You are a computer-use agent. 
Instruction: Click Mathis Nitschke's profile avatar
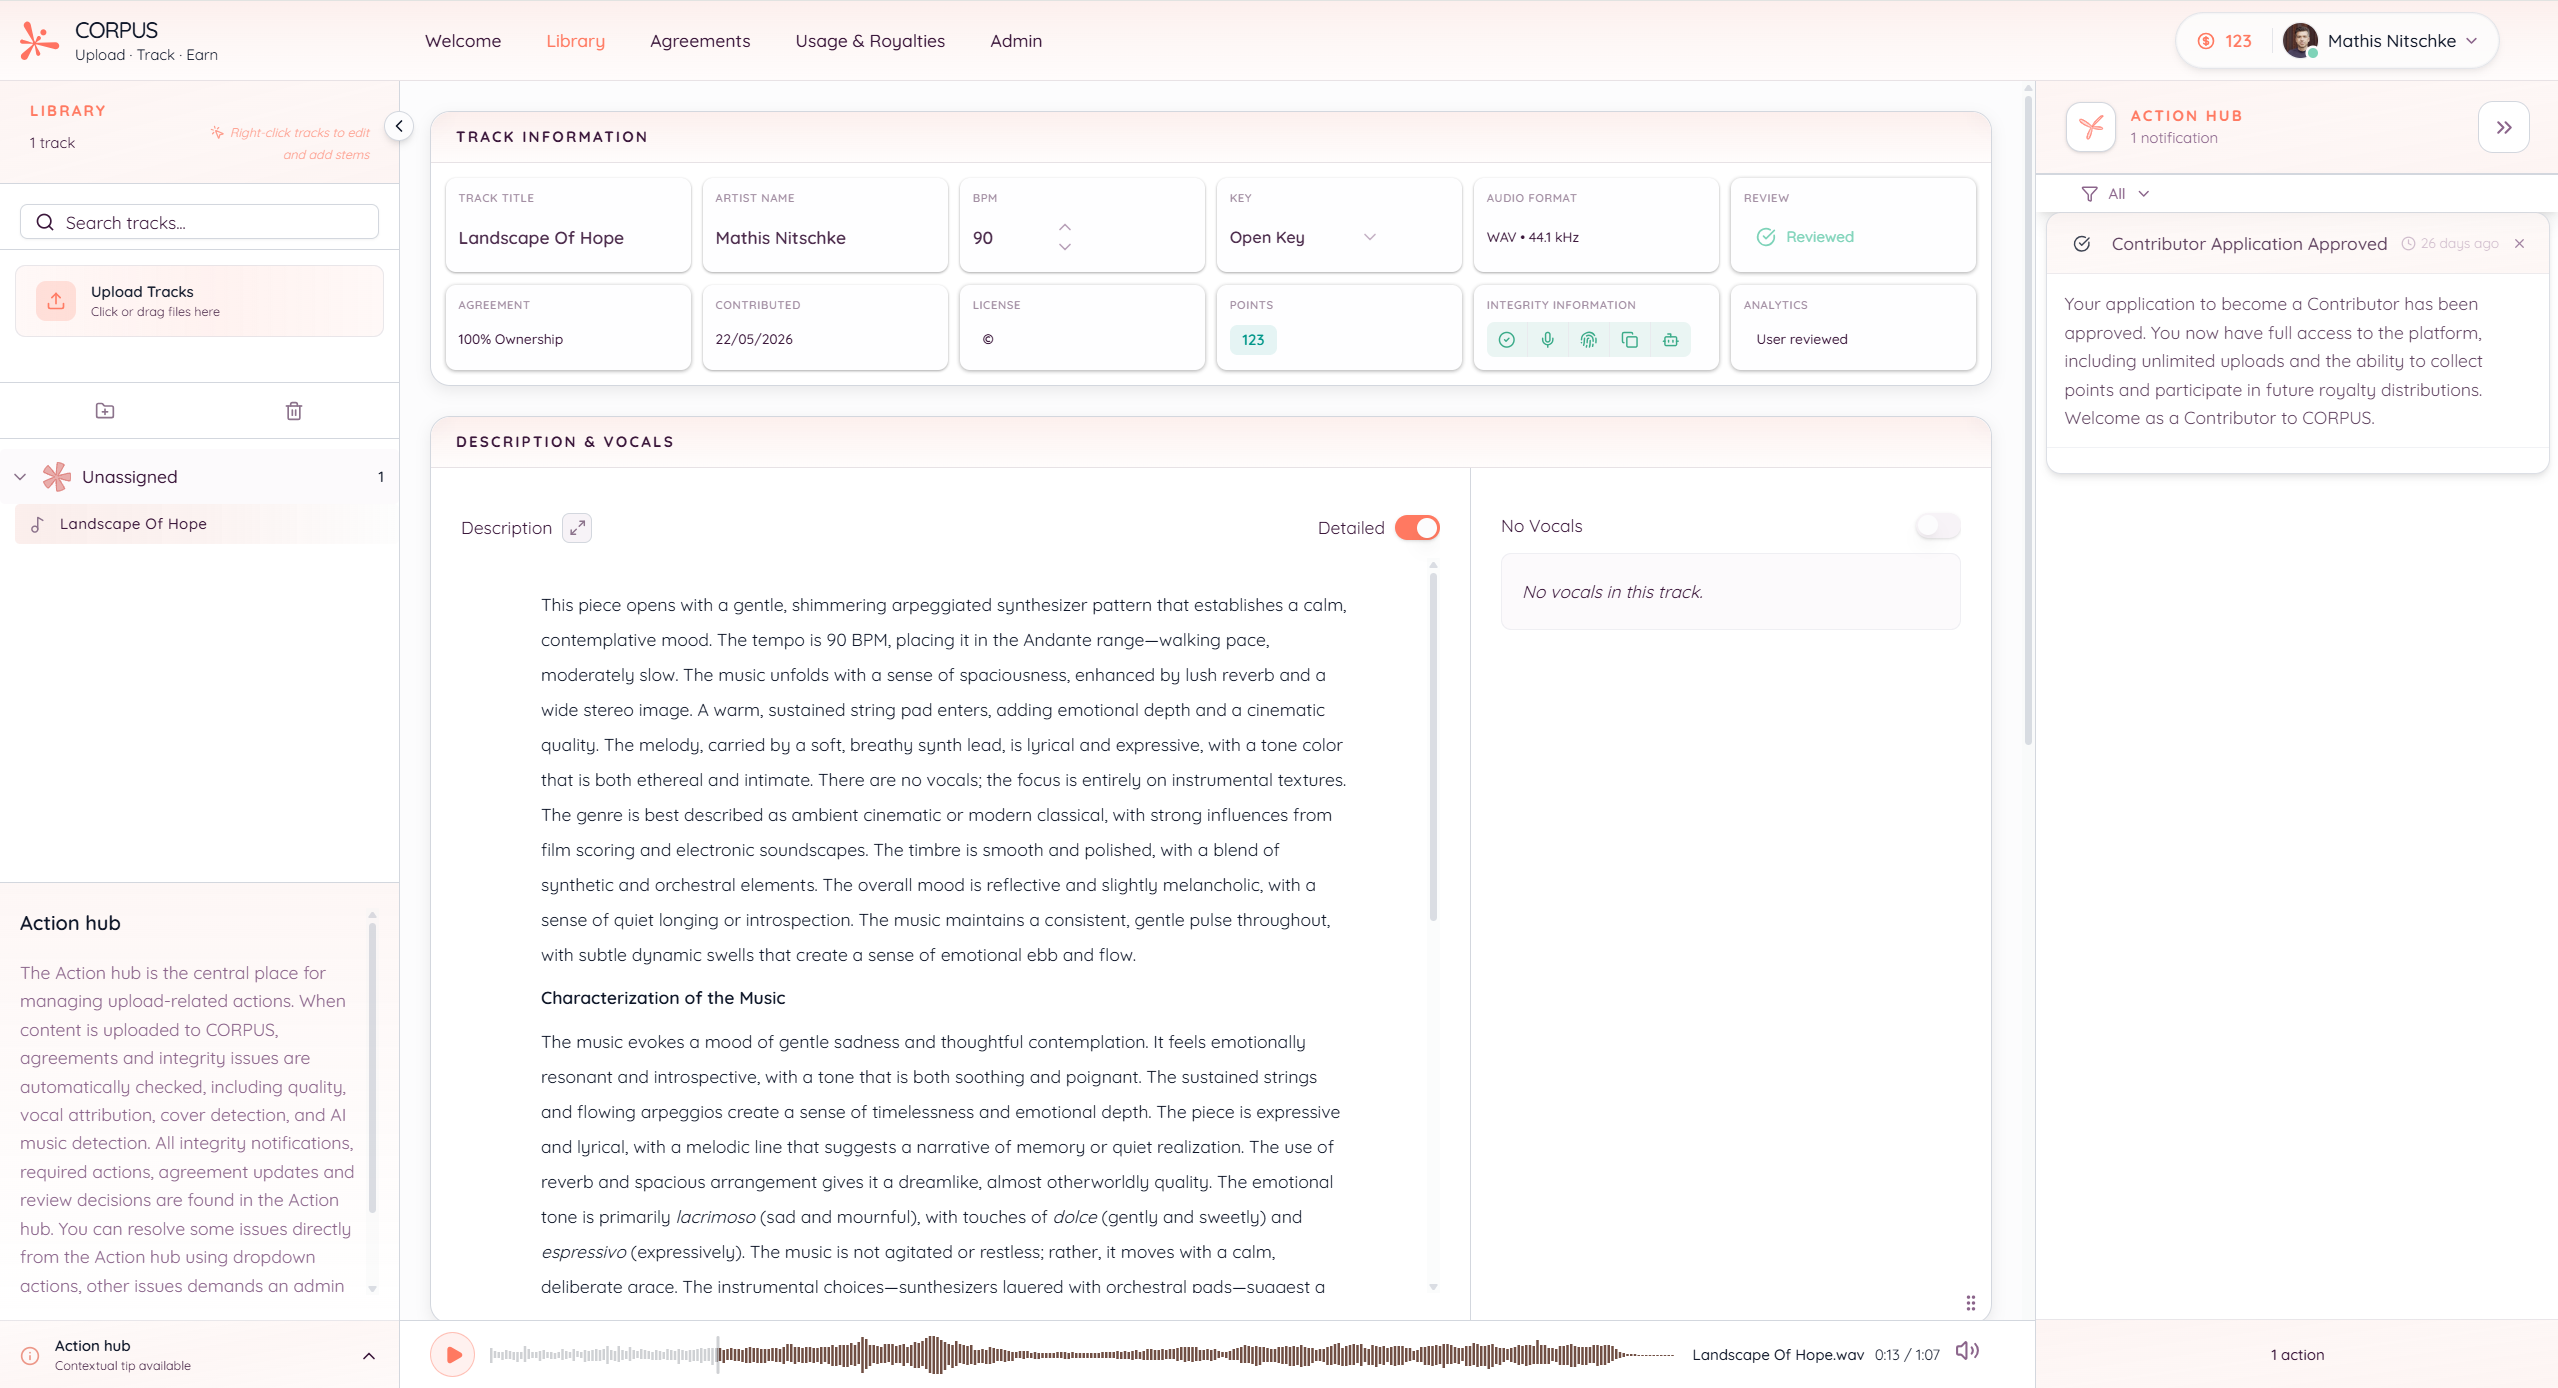pos(2300,41)
